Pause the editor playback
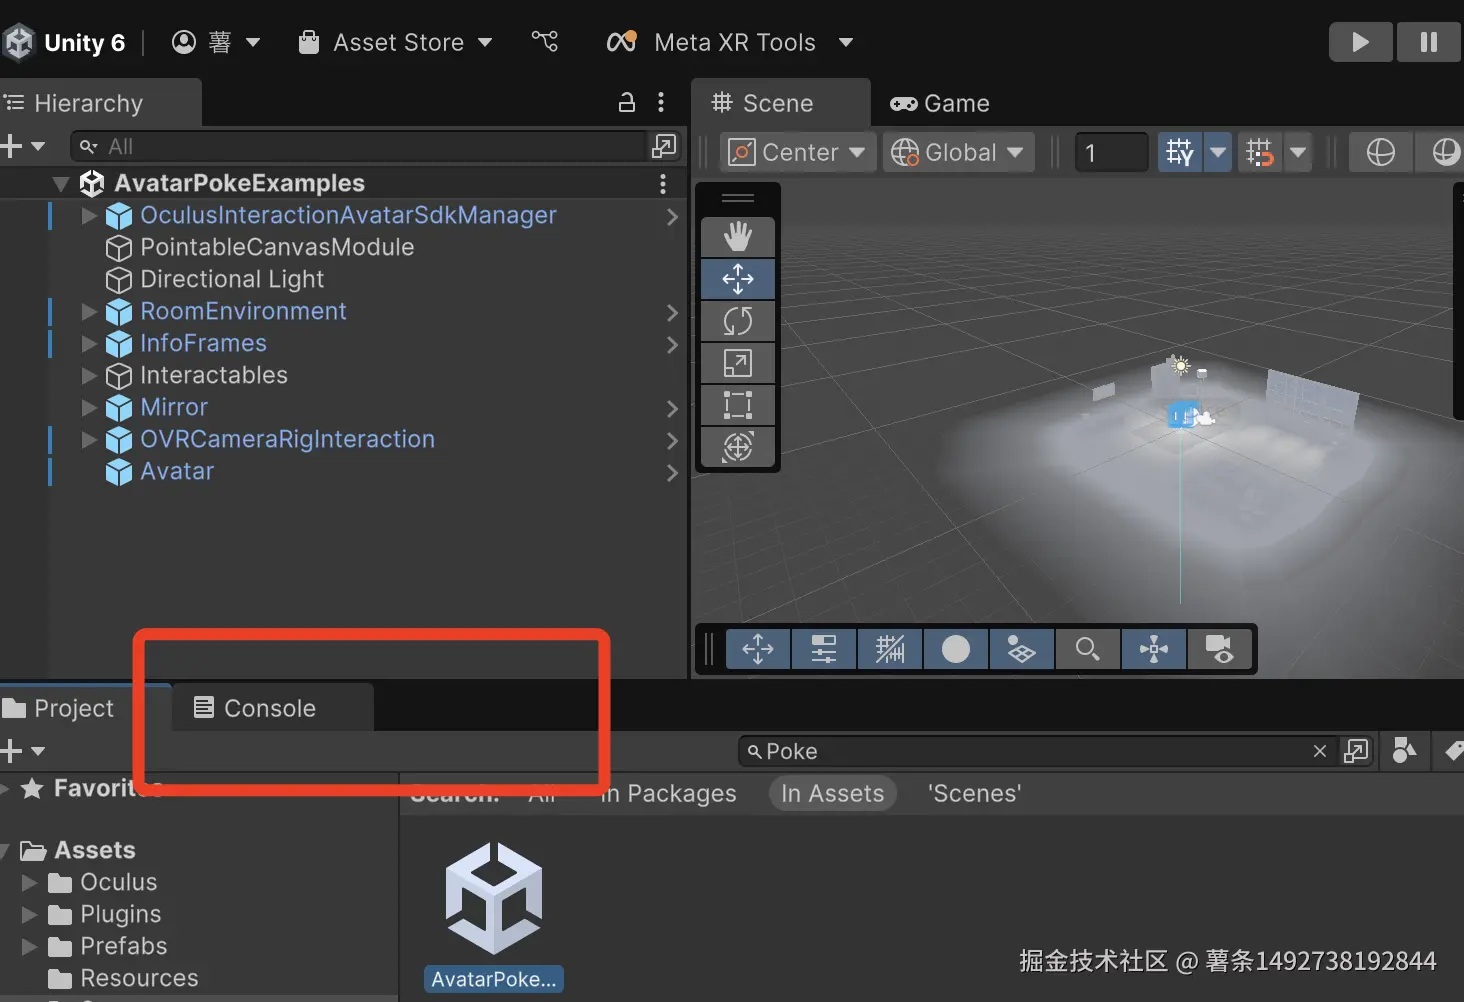Viewport: 1464px width, 1002px height. pos(1429,42)
